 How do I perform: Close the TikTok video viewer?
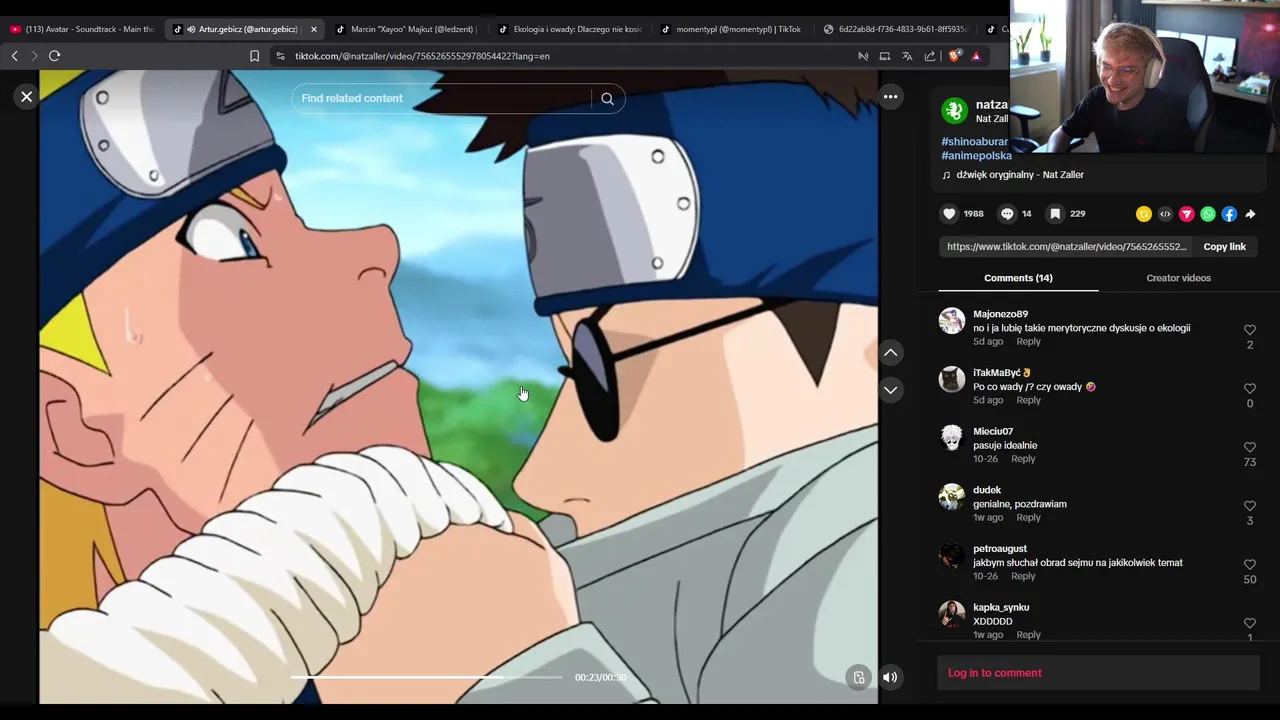(x=27, y=97)
